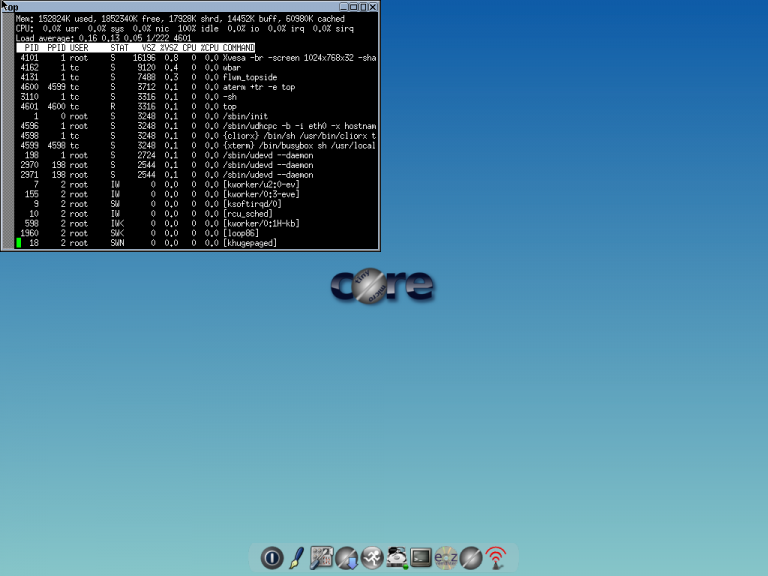
Task: Open the Mount Tool disk drive icon
Action: pyautogui.click(x=396, y=558)
